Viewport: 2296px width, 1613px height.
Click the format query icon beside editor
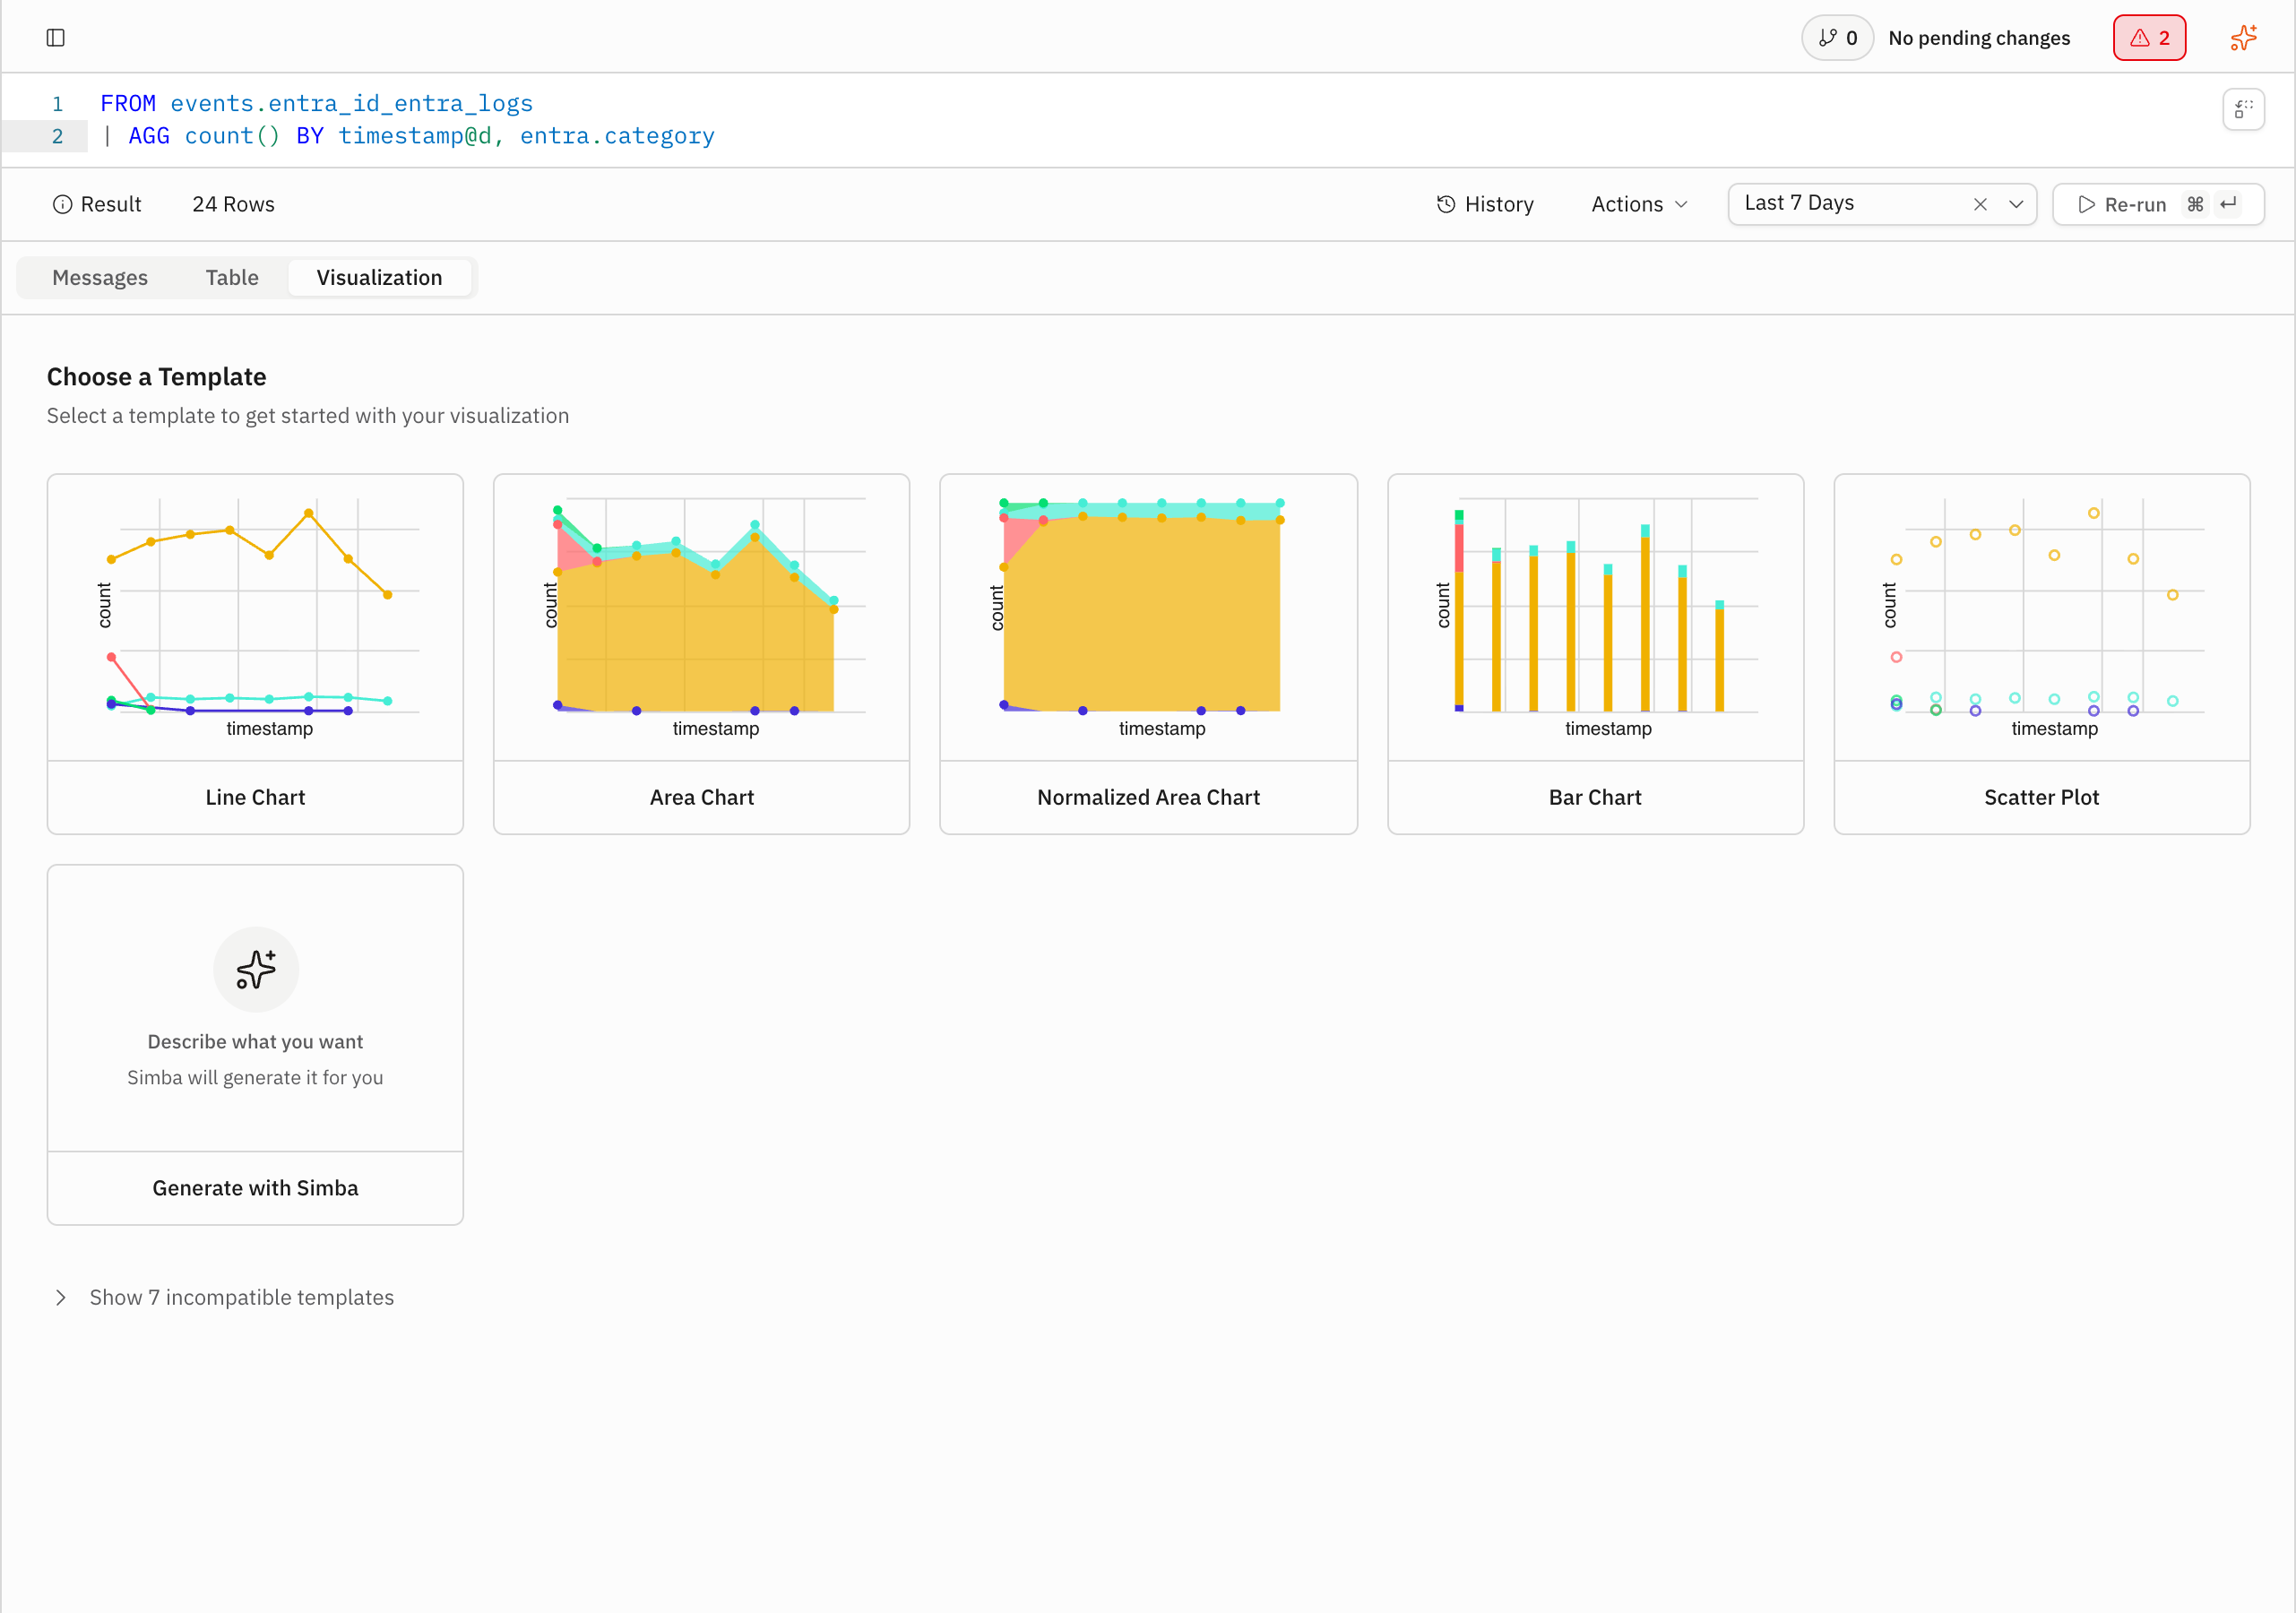(x=2243, y=109)
